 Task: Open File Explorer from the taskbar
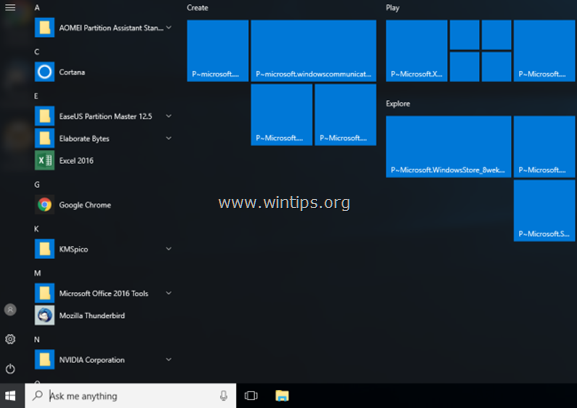click(282, 396)
